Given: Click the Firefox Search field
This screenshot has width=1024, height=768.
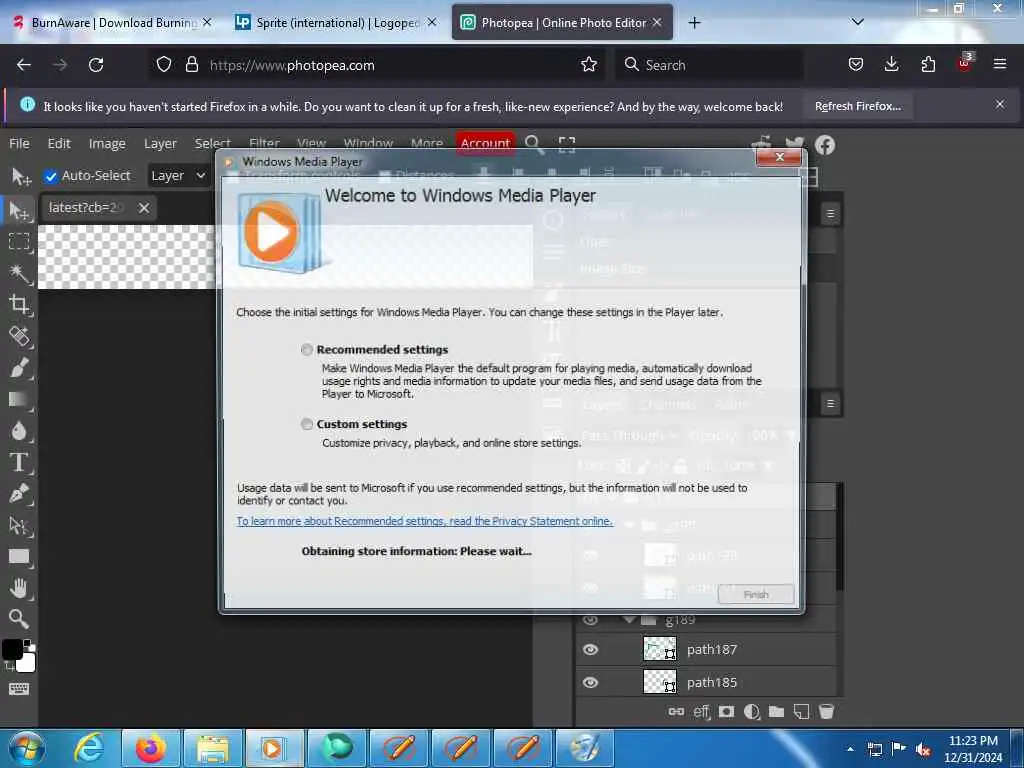Looking at the screenshot, I should (x=709, y=65).
